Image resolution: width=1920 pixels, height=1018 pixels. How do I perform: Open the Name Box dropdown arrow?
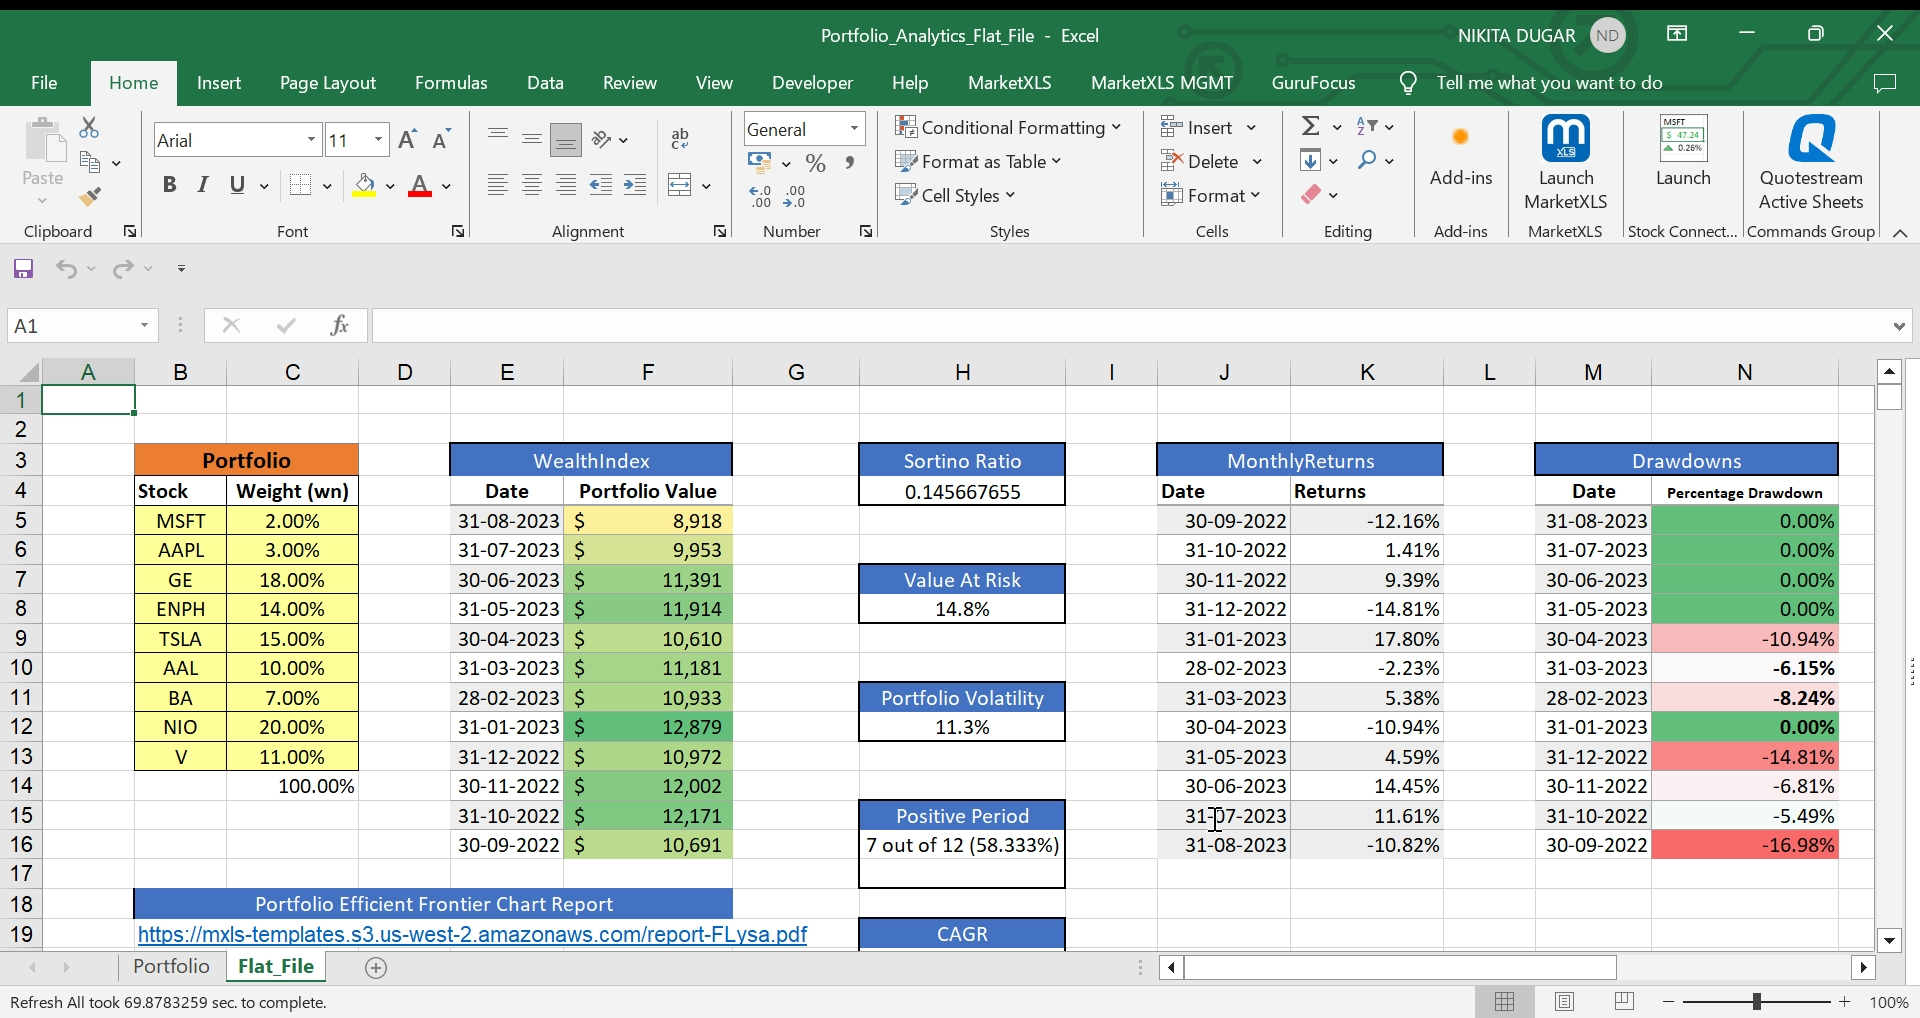(144, 326)
